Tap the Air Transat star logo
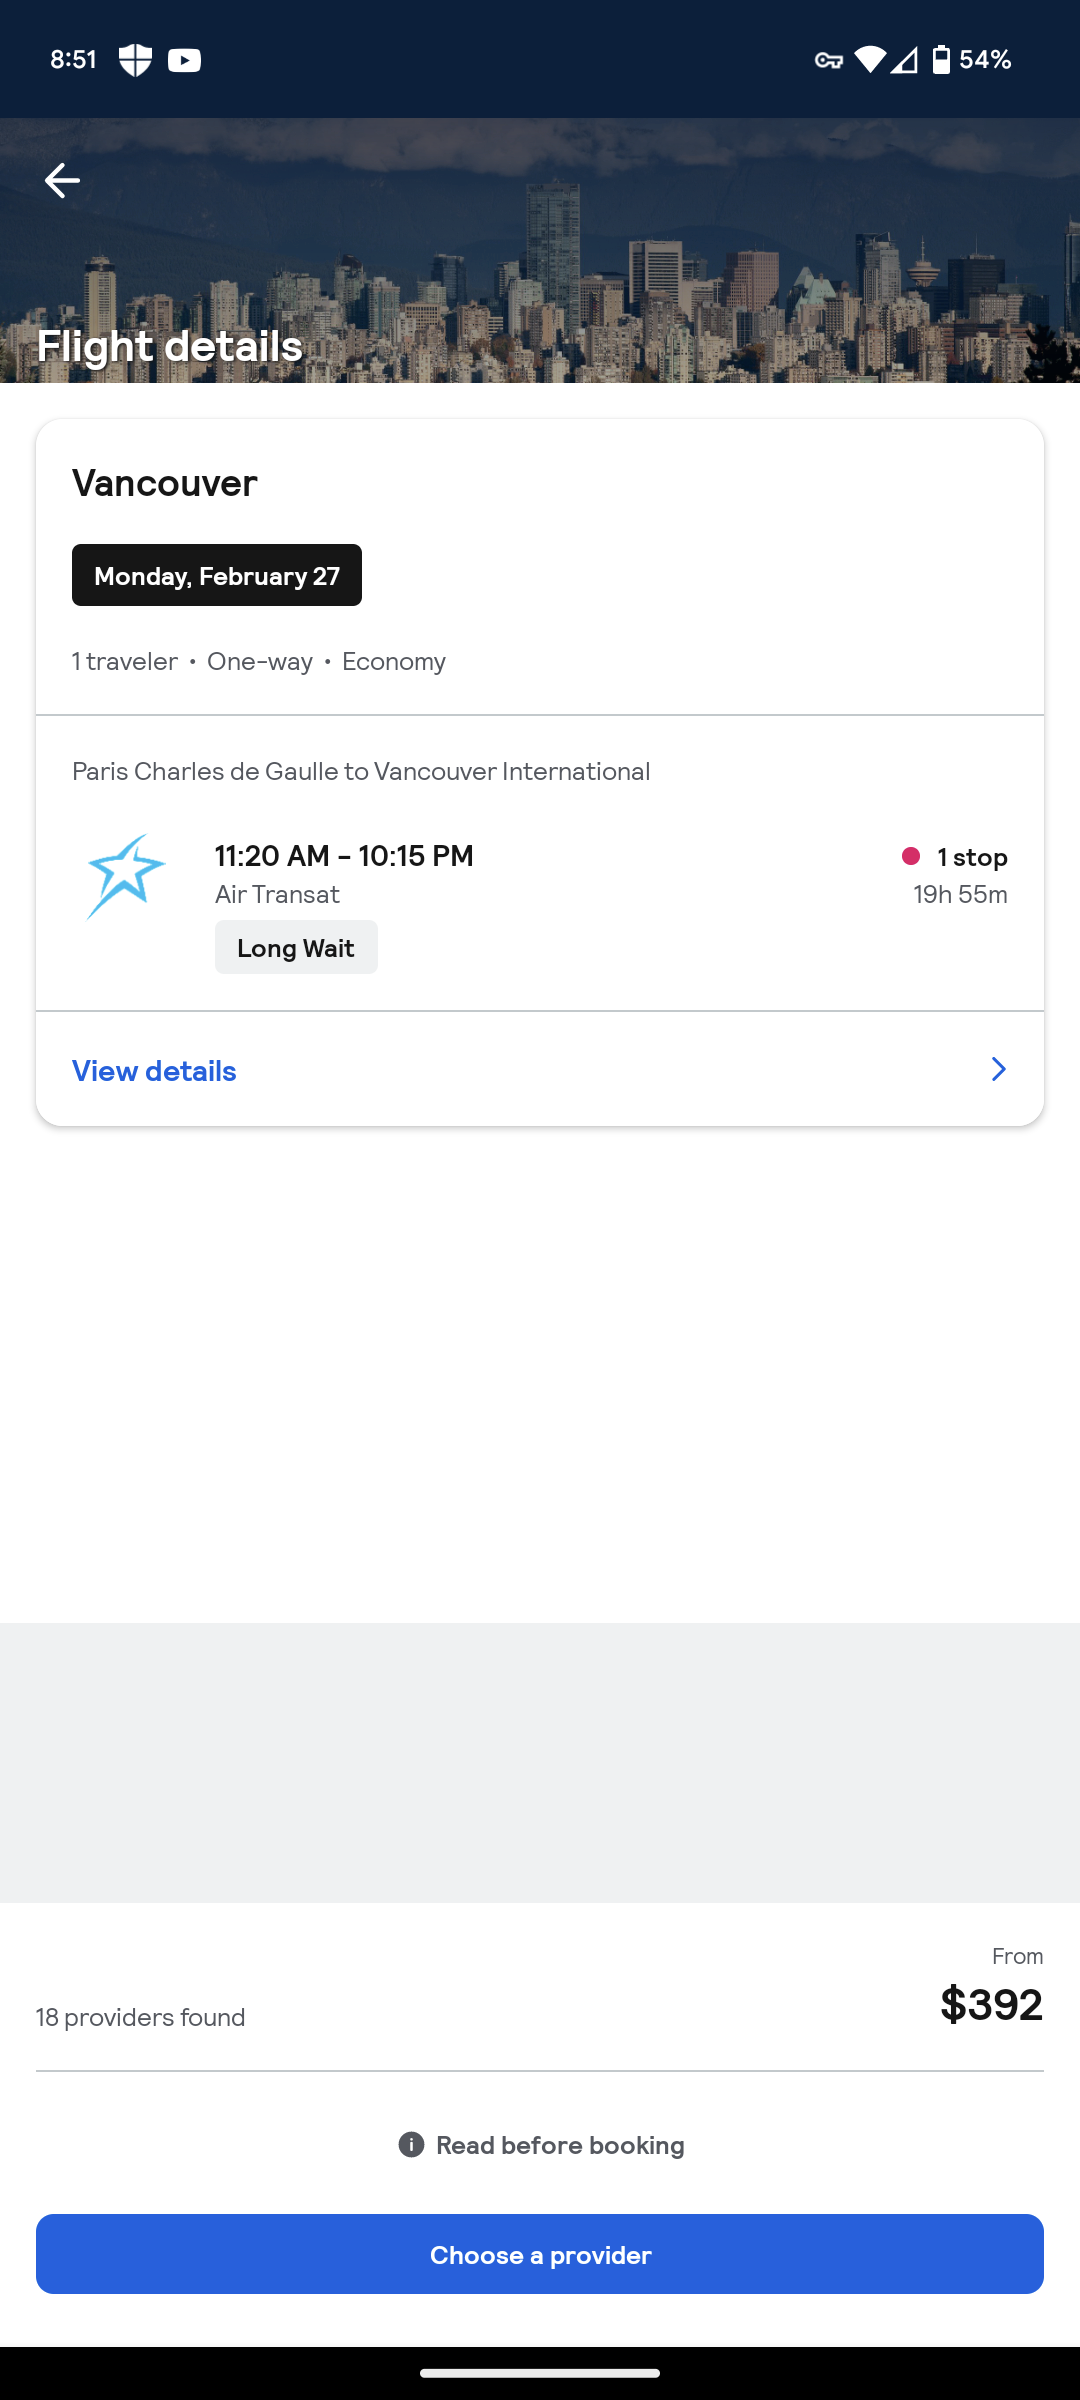Screen dimensions: 1080x2400 click(x=126, y=876)
